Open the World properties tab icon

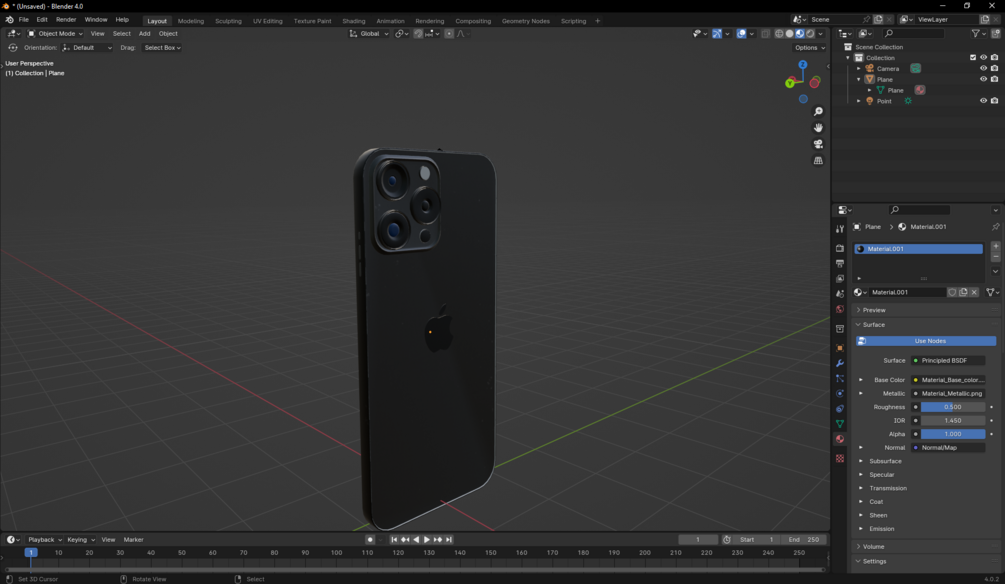point(840,309)
